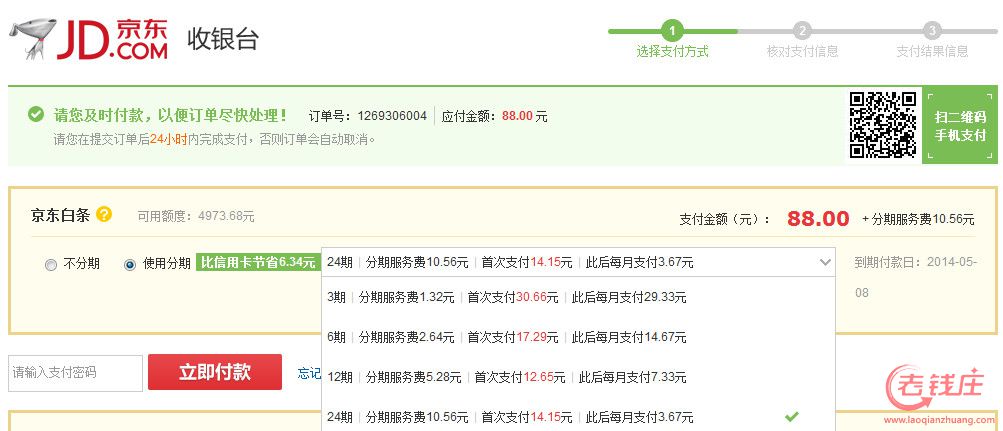Click the 扫二维码 手机支付 green button
Viewport: 1003px width, 431px height.
point(960,125)
